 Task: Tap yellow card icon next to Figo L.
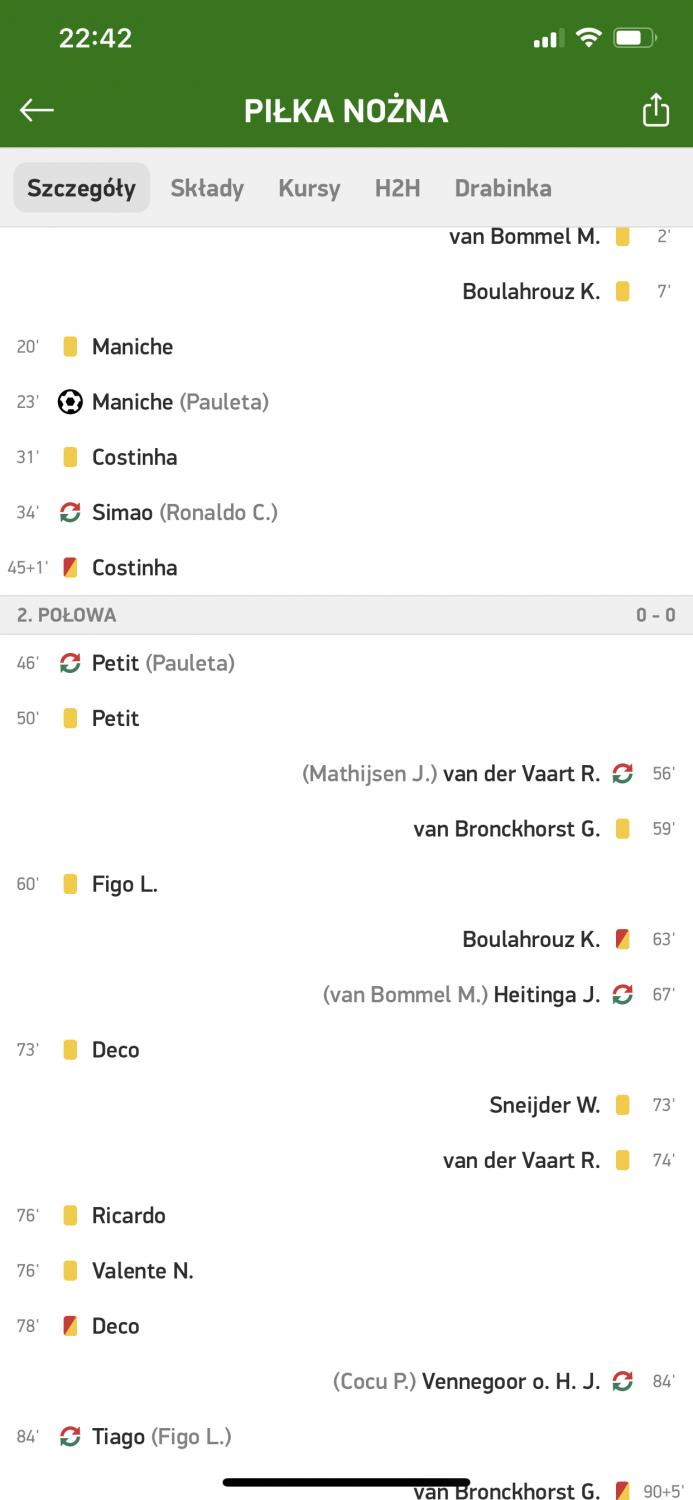point(70,884)
